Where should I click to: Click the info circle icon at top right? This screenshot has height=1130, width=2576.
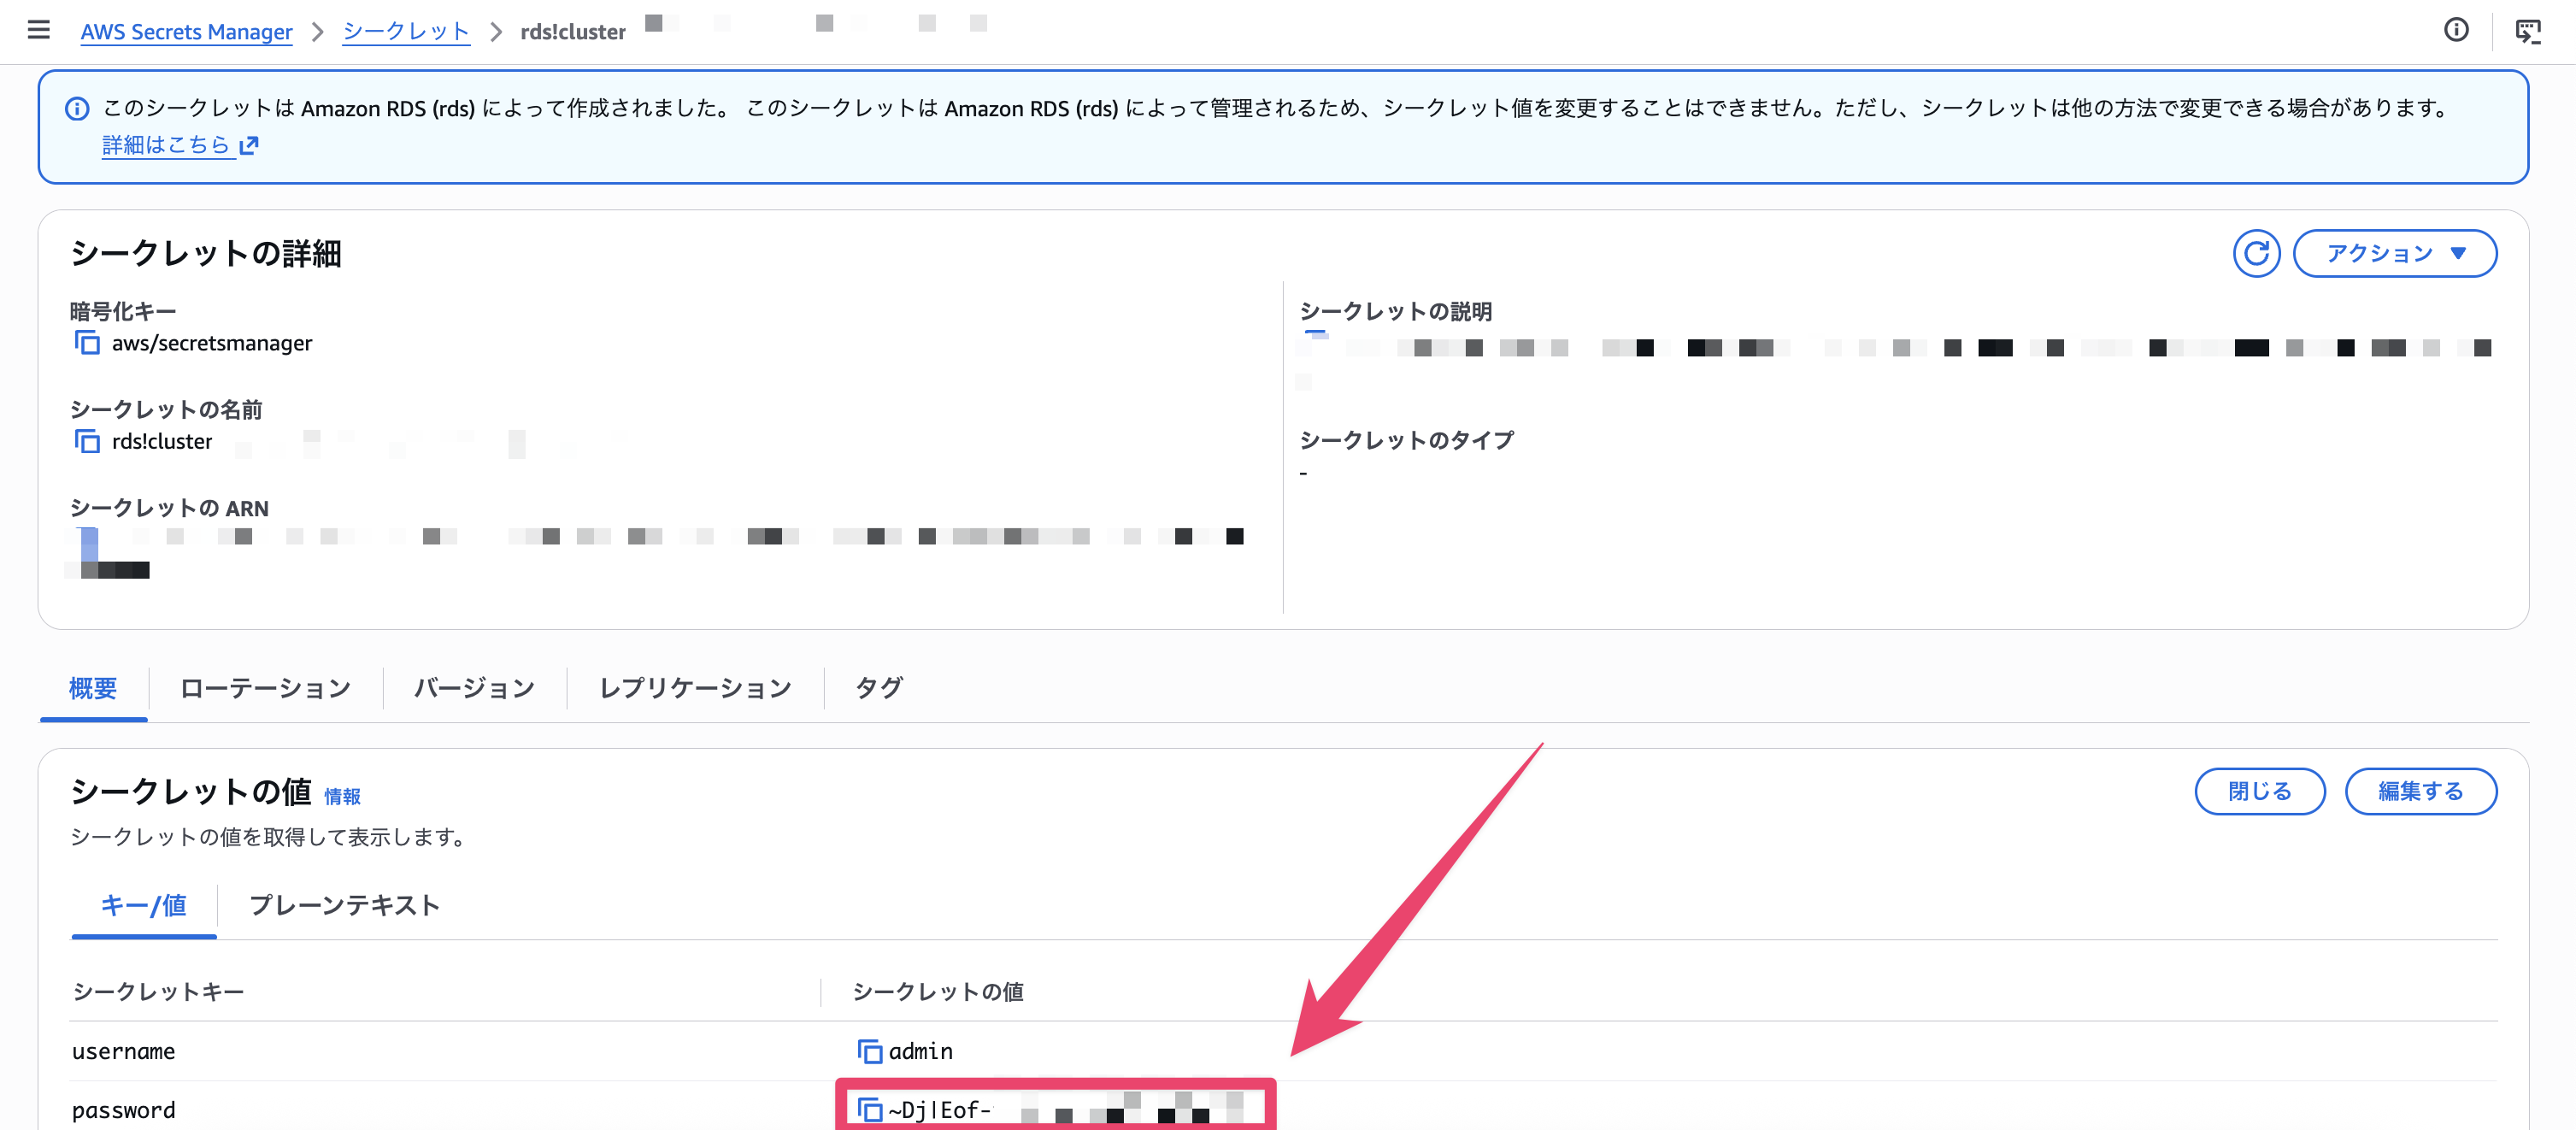(x=2455, y=30)
